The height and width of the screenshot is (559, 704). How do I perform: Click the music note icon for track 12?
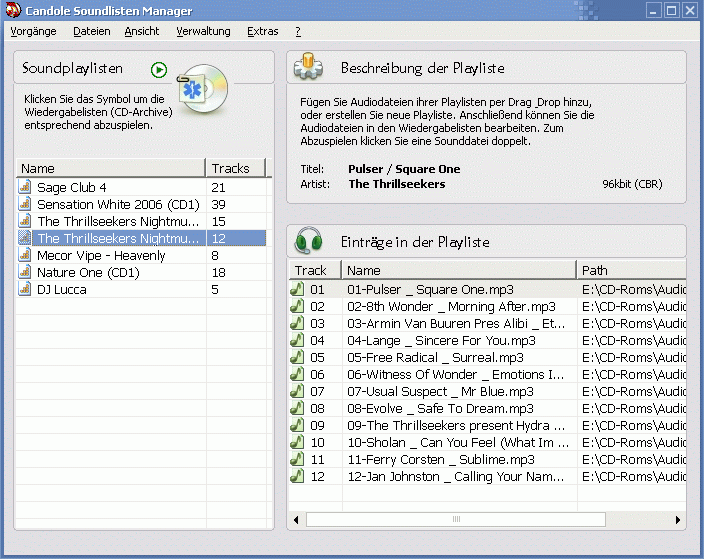297,476
